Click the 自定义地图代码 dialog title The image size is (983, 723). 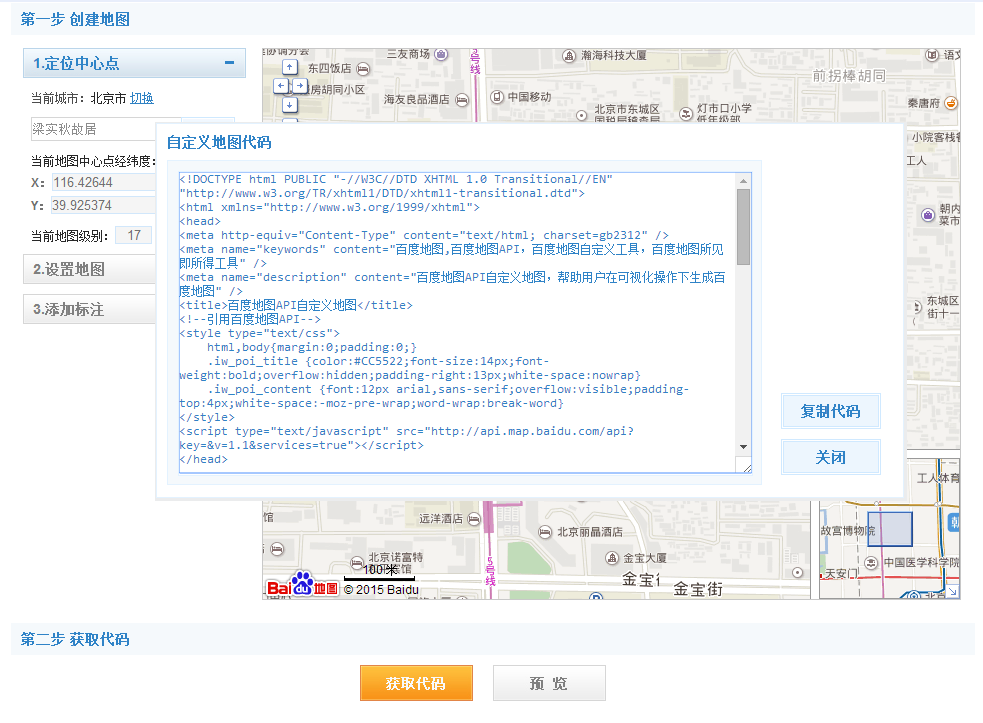tap(219, 142)
